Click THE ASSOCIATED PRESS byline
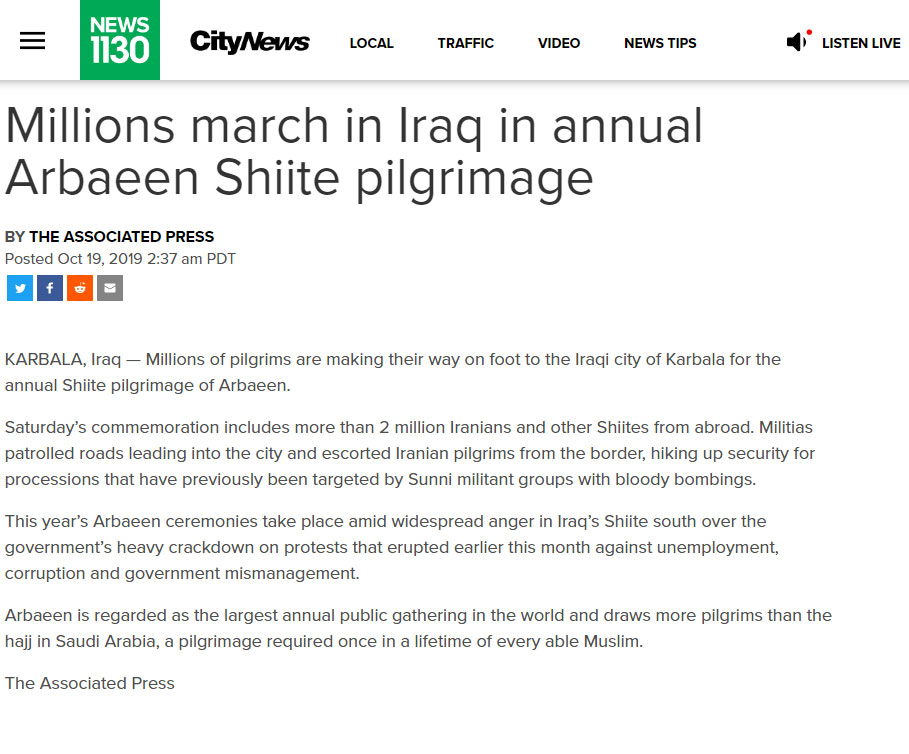Image resolution: width=909 pixels, height=754 pixels. 122,236
